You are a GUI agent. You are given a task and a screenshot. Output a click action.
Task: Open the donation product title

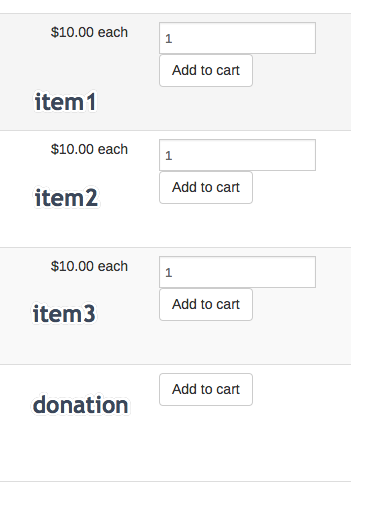81,405
